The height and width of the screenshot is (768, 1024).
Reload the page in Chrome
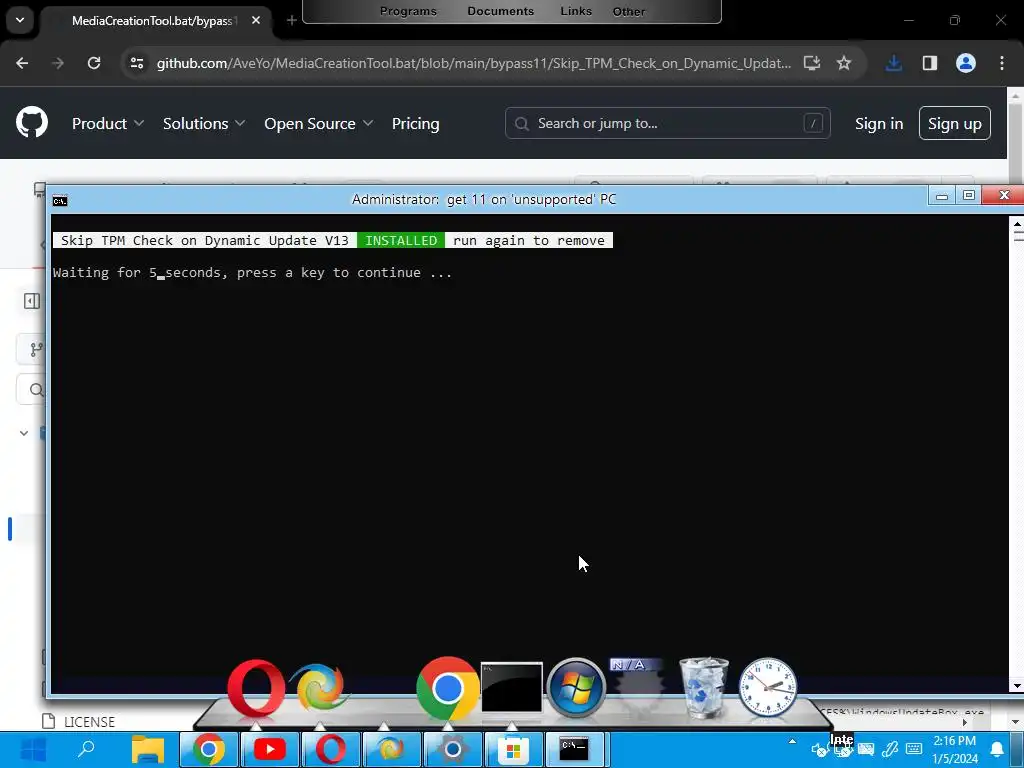tap(94, 63)
